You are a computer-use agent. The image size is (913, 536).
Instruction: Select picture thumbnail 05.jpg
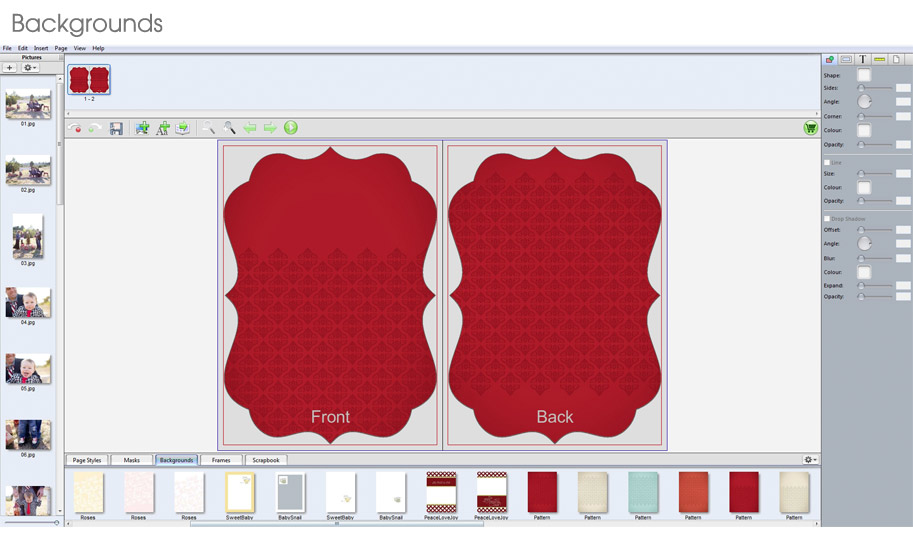(28, 369)
